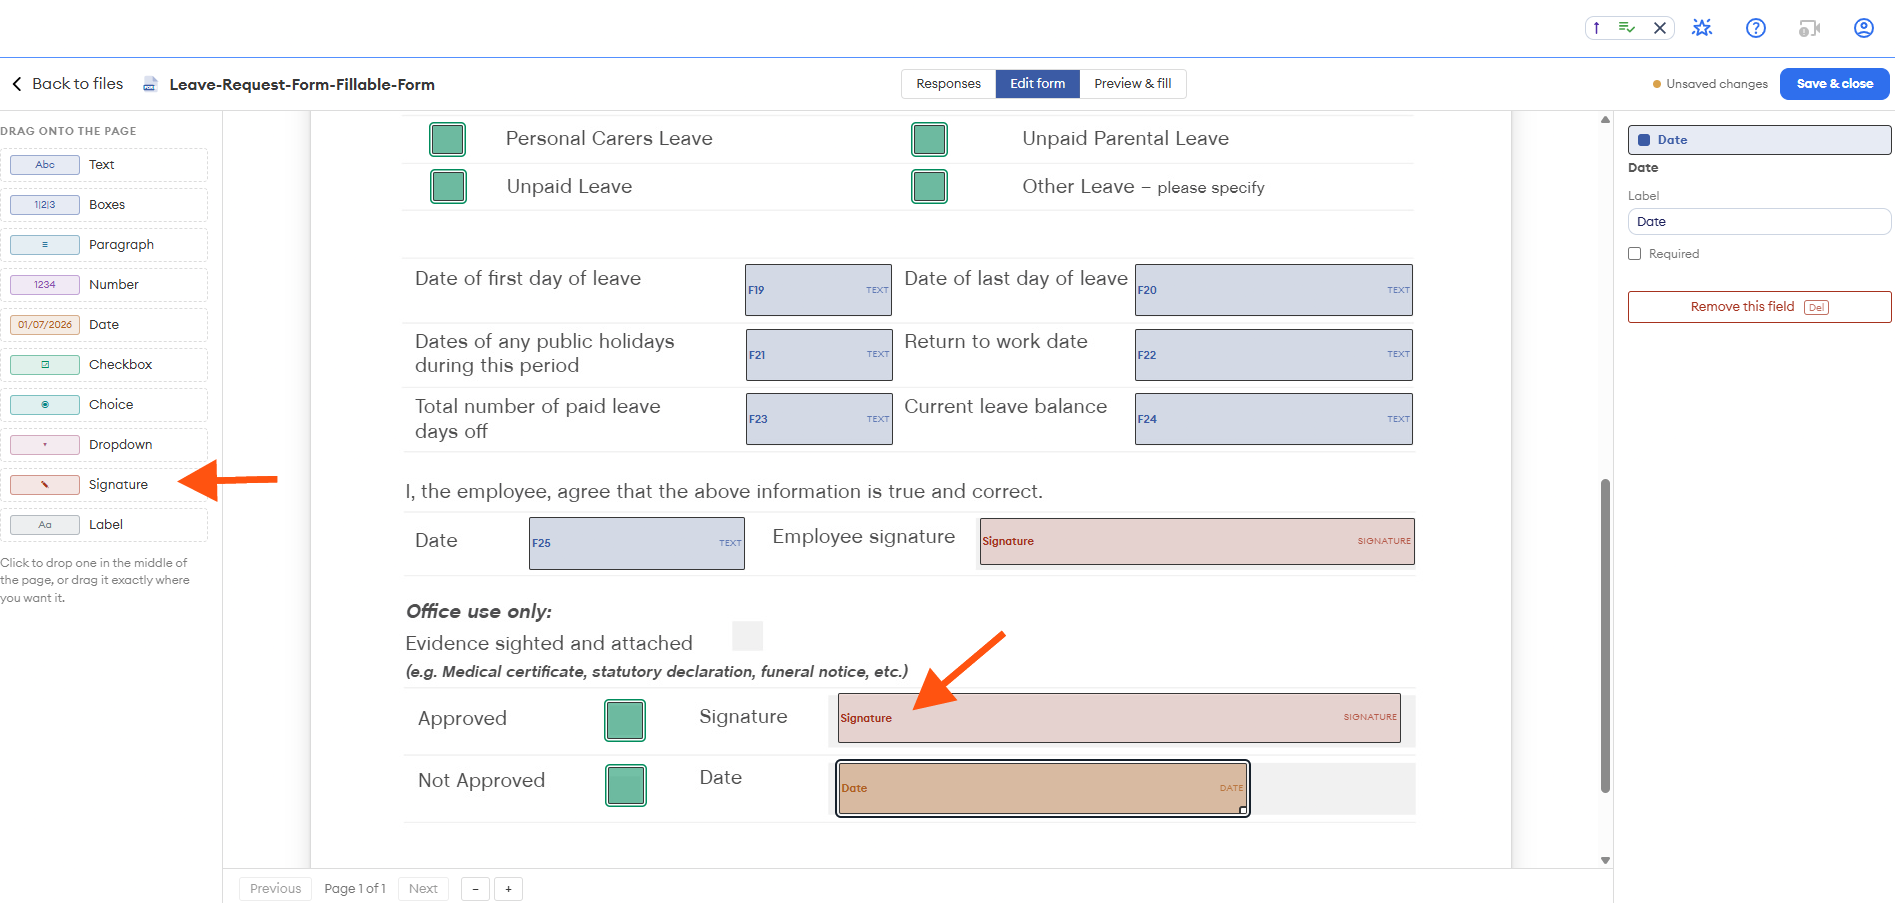
Task: Click the Dropdown field type icon
Action: (45, 445)
